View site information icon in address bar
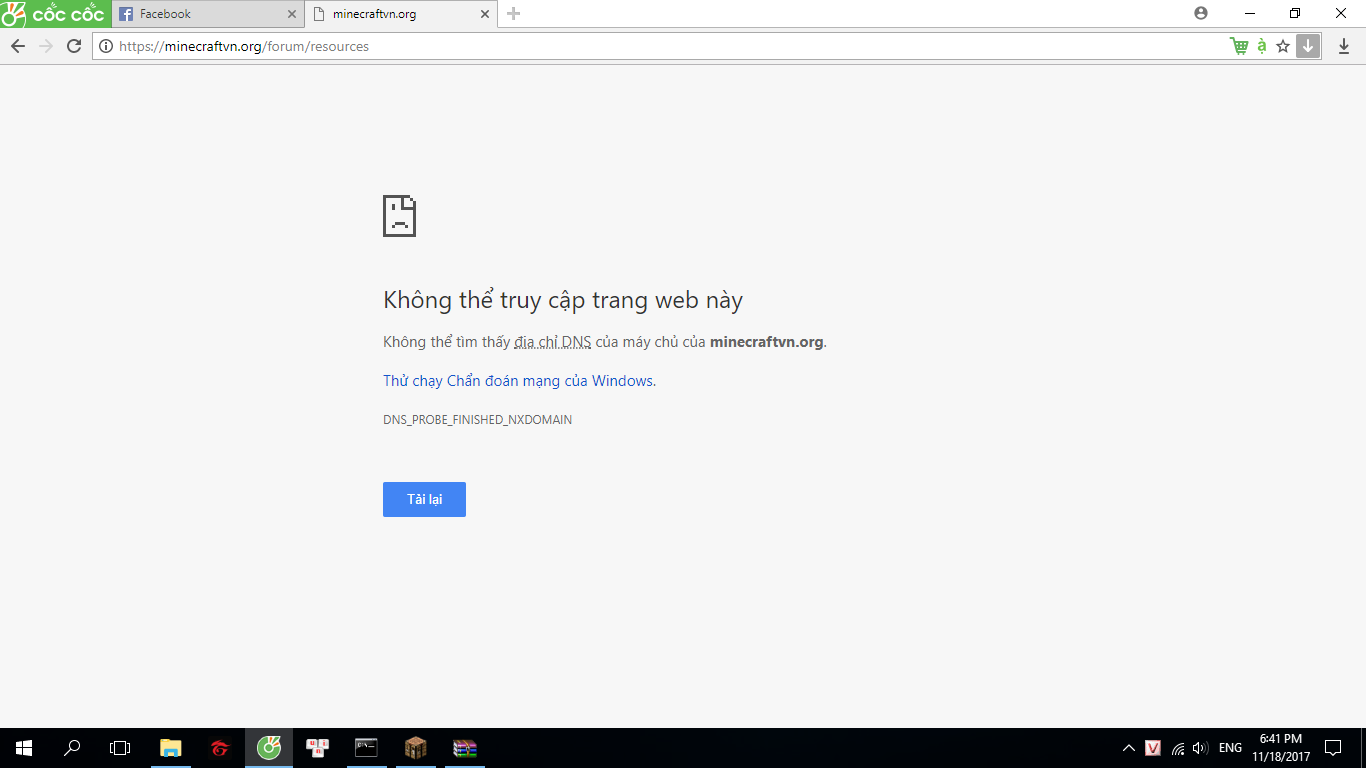 point(106,46)
